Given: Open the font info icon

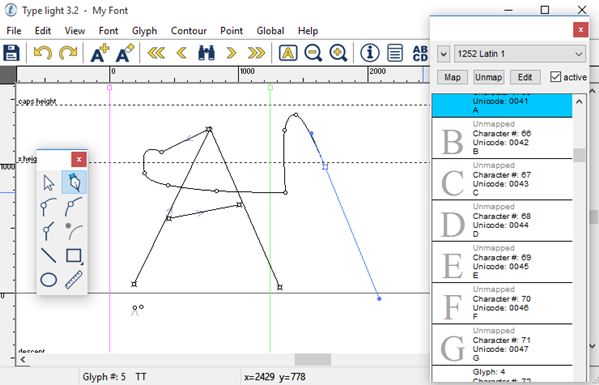Looking at the screenshot, I should [x=370, y=53].
